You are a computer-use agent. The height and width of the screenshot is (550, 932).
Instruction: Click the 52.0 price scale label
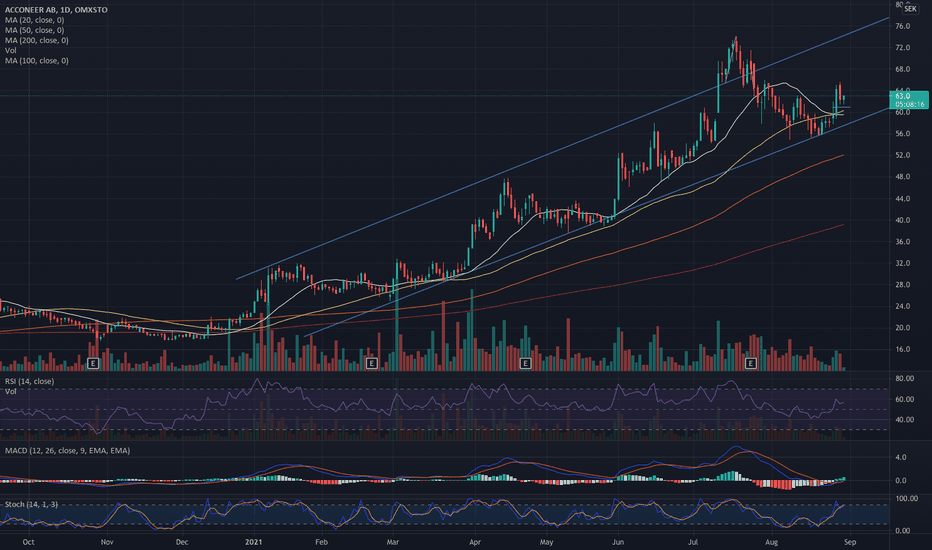coord(902,155)
